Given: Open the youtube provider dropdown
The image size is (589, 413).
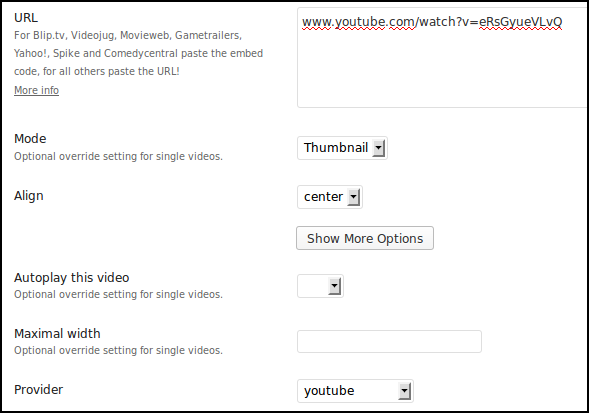Looking at the screenshot, I should click(x=355, y=391).
